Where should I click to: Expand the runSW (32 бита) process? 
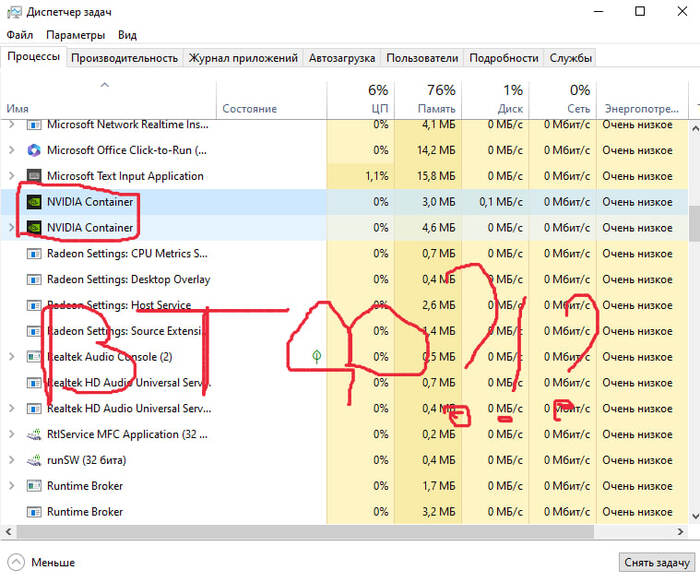tap(12, 460)
